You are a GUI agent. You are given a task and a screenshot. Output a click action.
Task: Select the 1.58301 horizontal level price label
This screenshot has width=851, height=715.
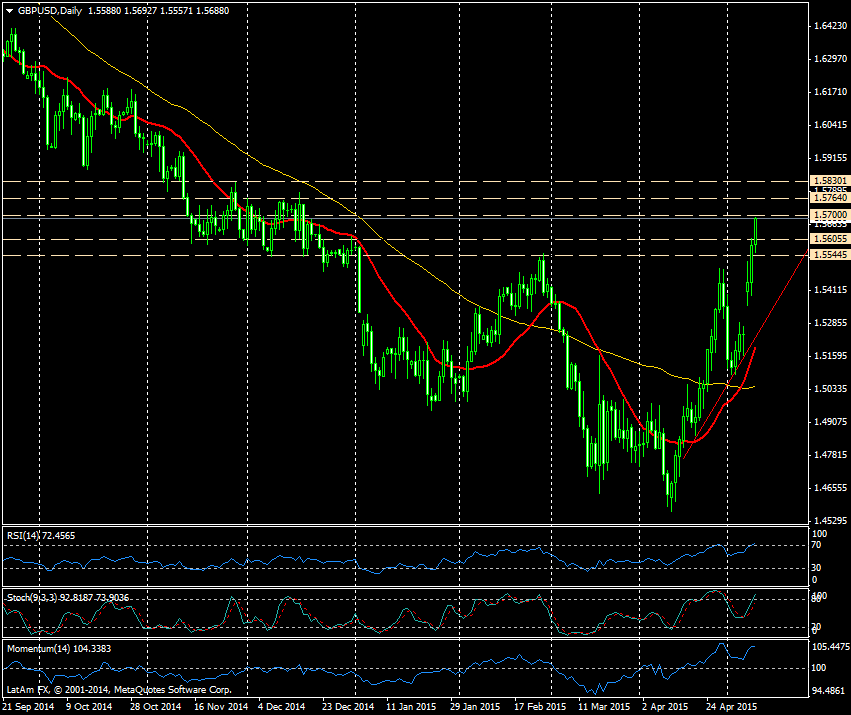click(x=827, y=181)
